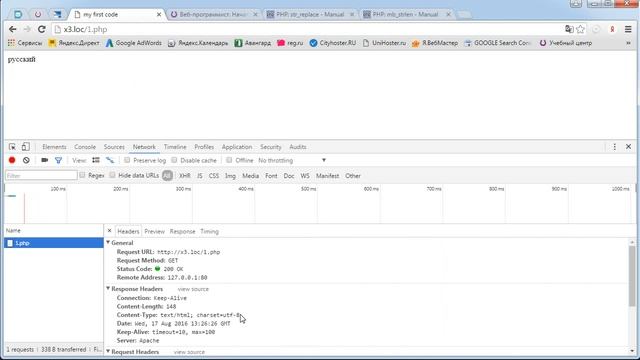Filter requests by XHR
This screenshot has height=360, width=640.
184,176
